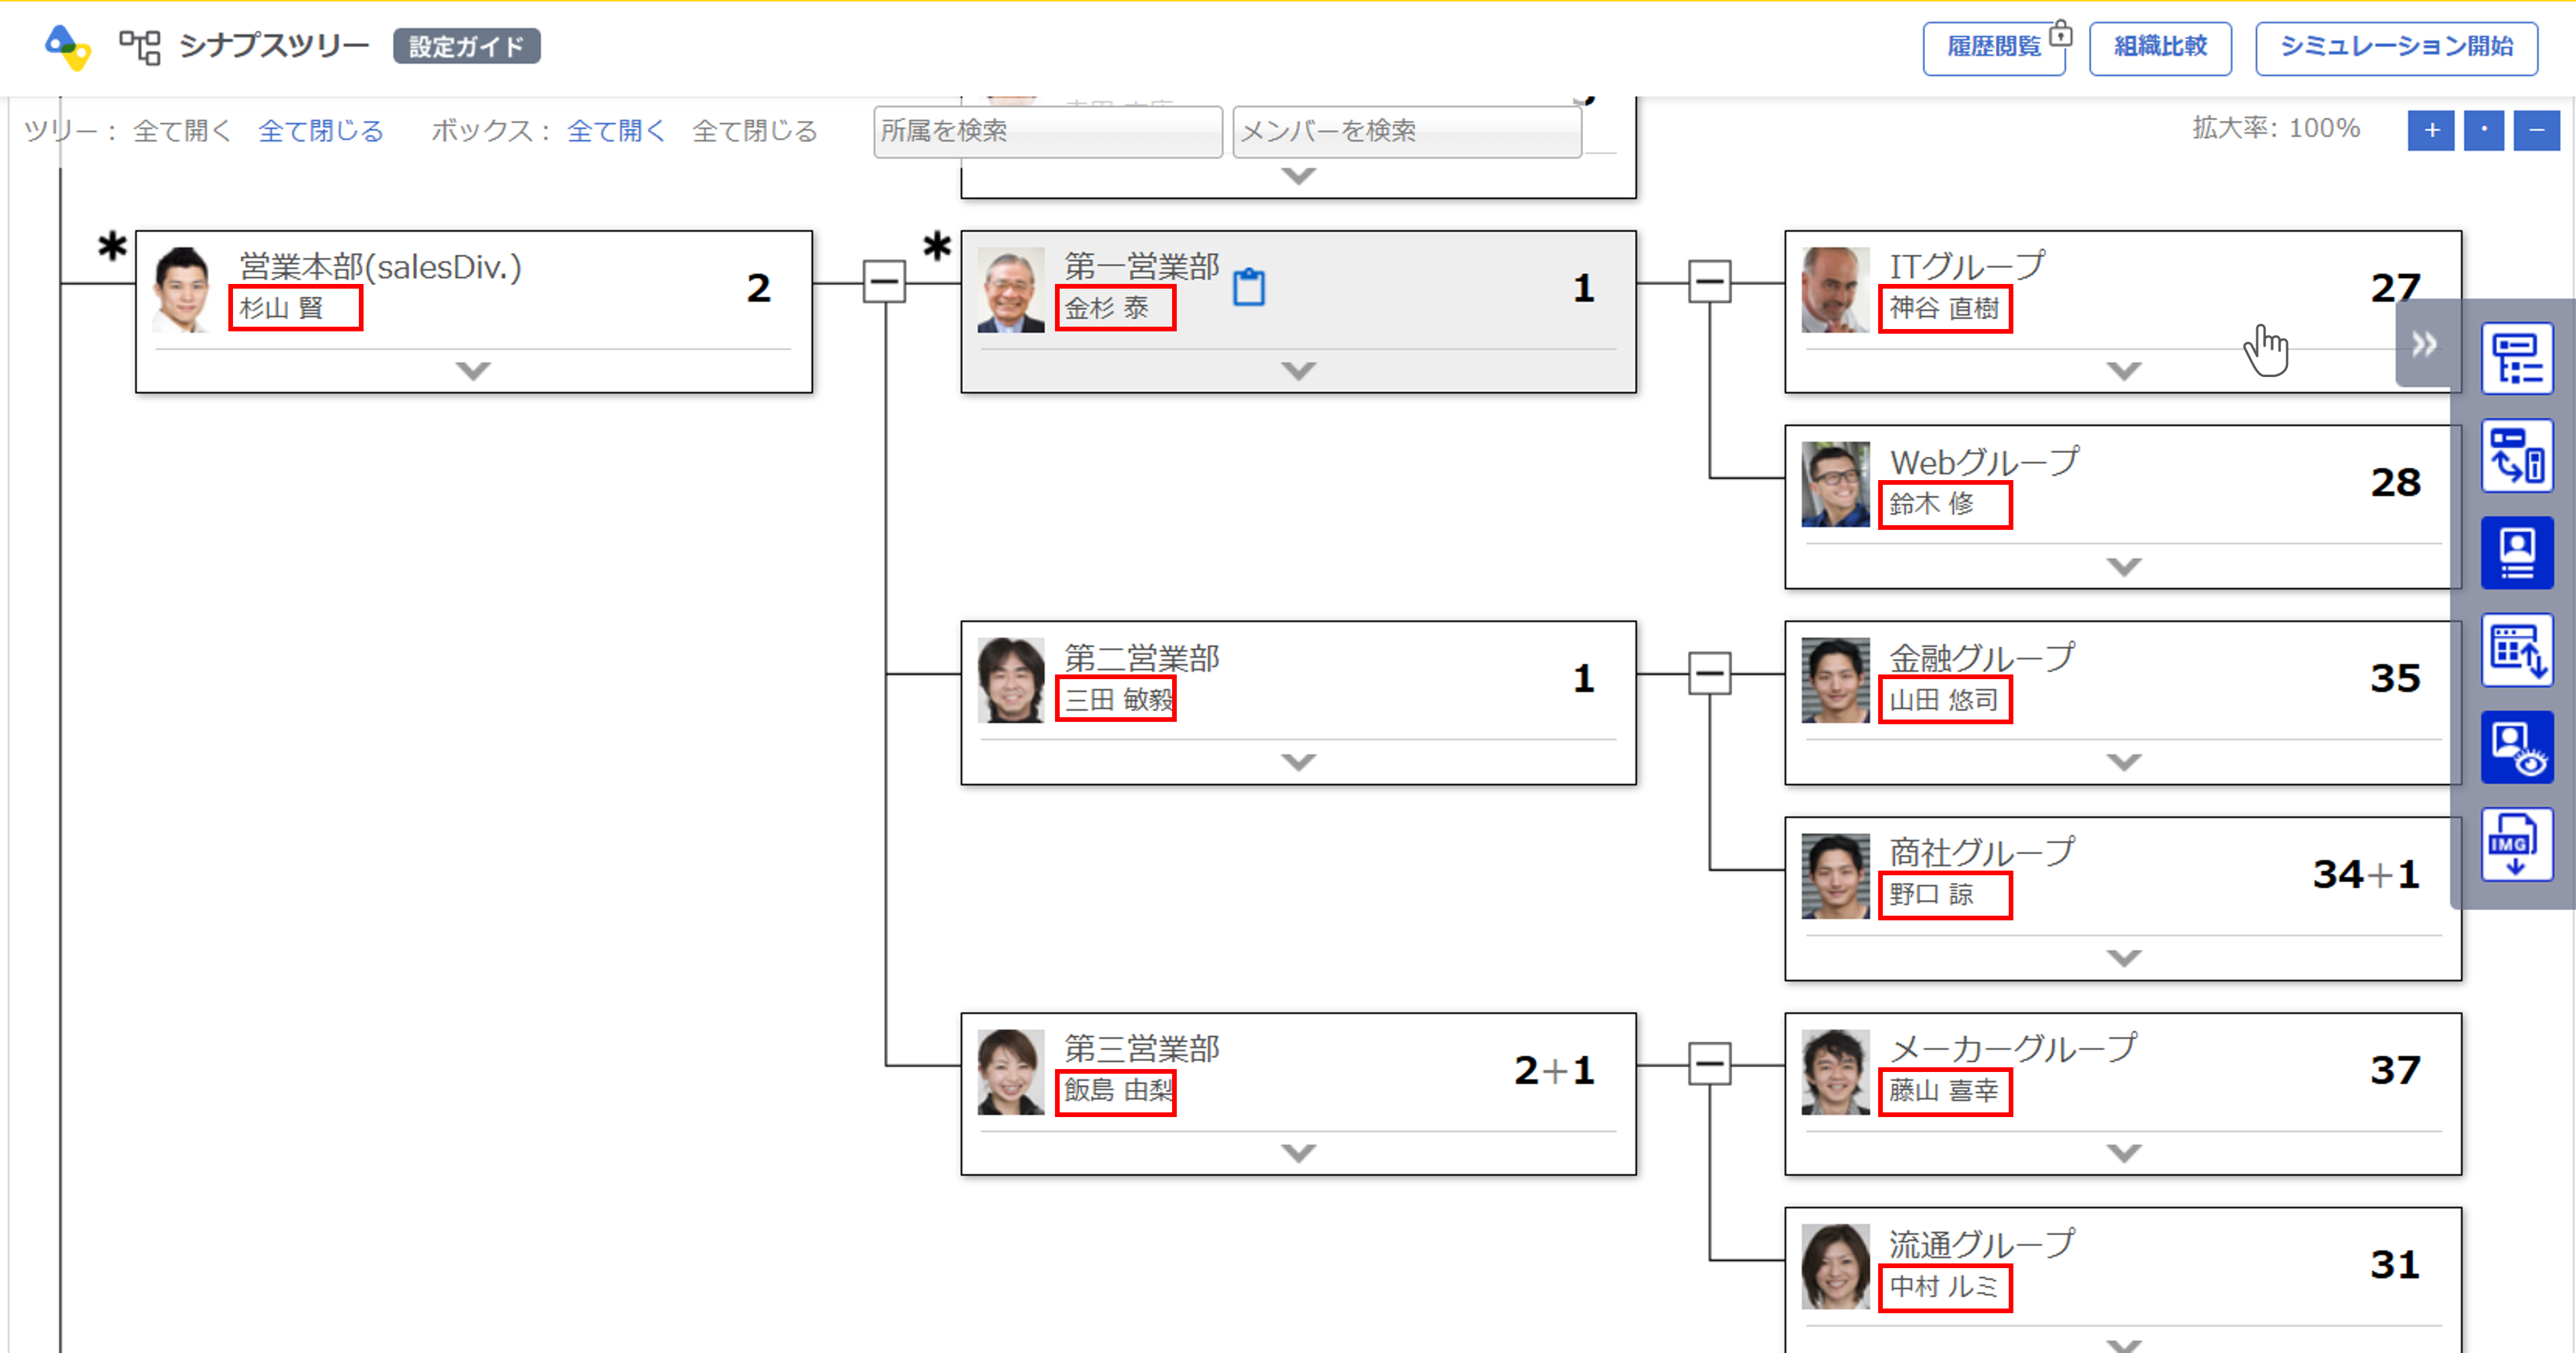
Task: Collapse the 第三営業部 branch using its minus box
Action: (x=1709, y=1065)
